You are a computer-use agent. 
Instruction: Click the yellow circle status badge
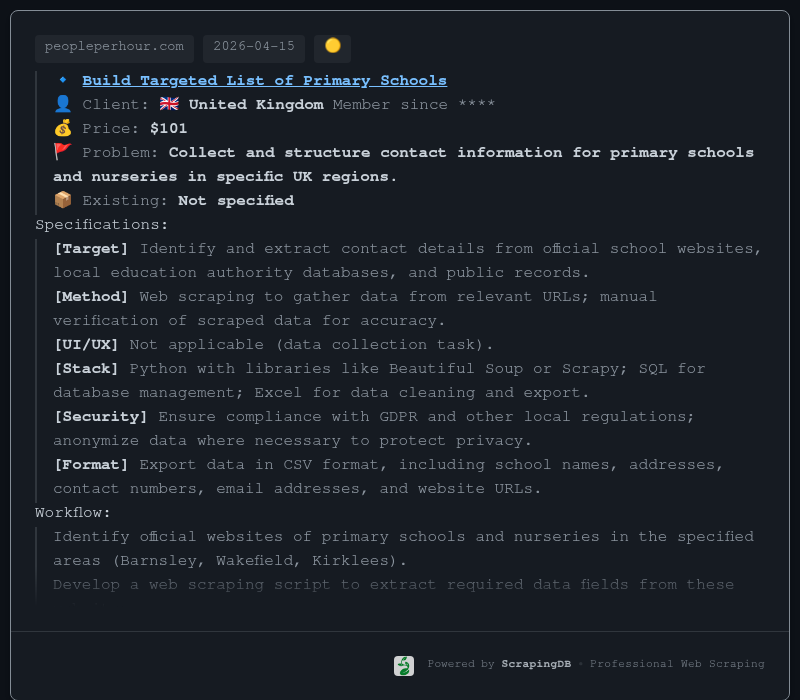tap(332, 46)
